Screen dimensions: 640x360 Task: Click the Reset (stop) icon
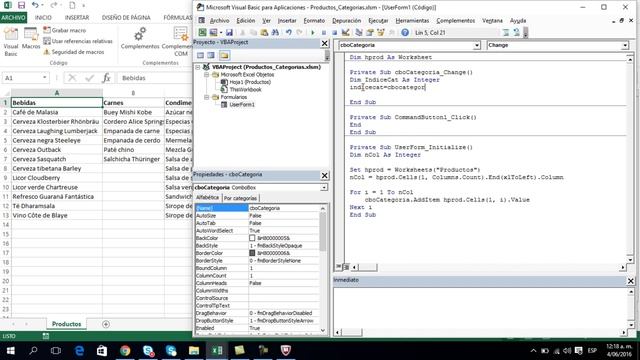[x=334, y=33]
